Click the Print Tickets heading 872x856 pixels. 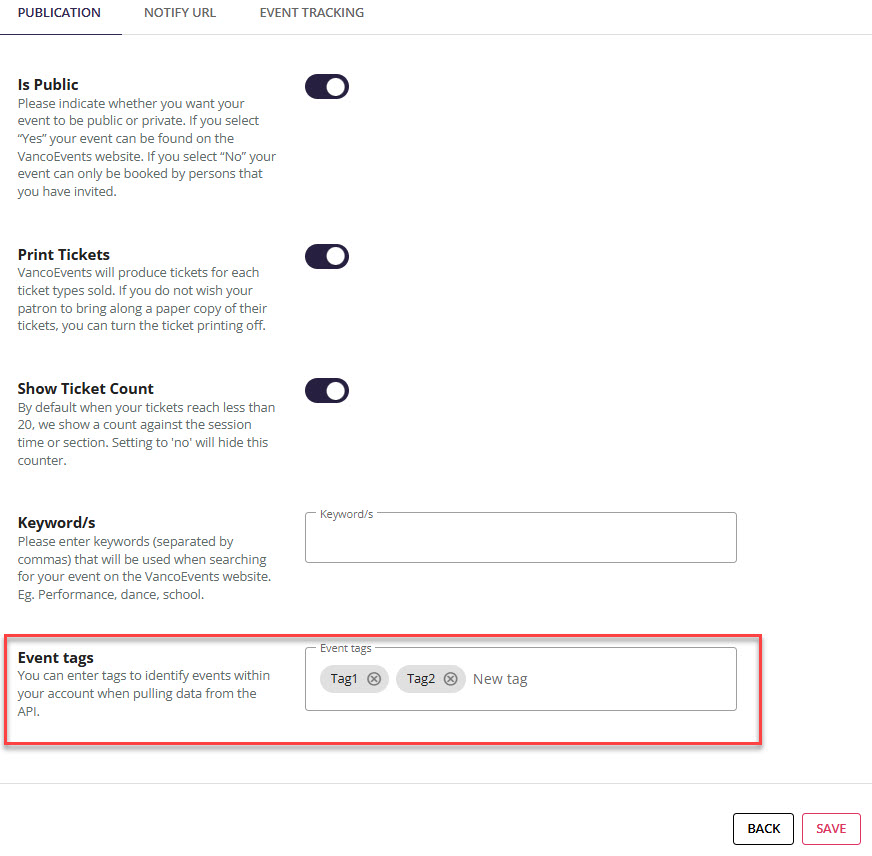click(x=64, y=255)
